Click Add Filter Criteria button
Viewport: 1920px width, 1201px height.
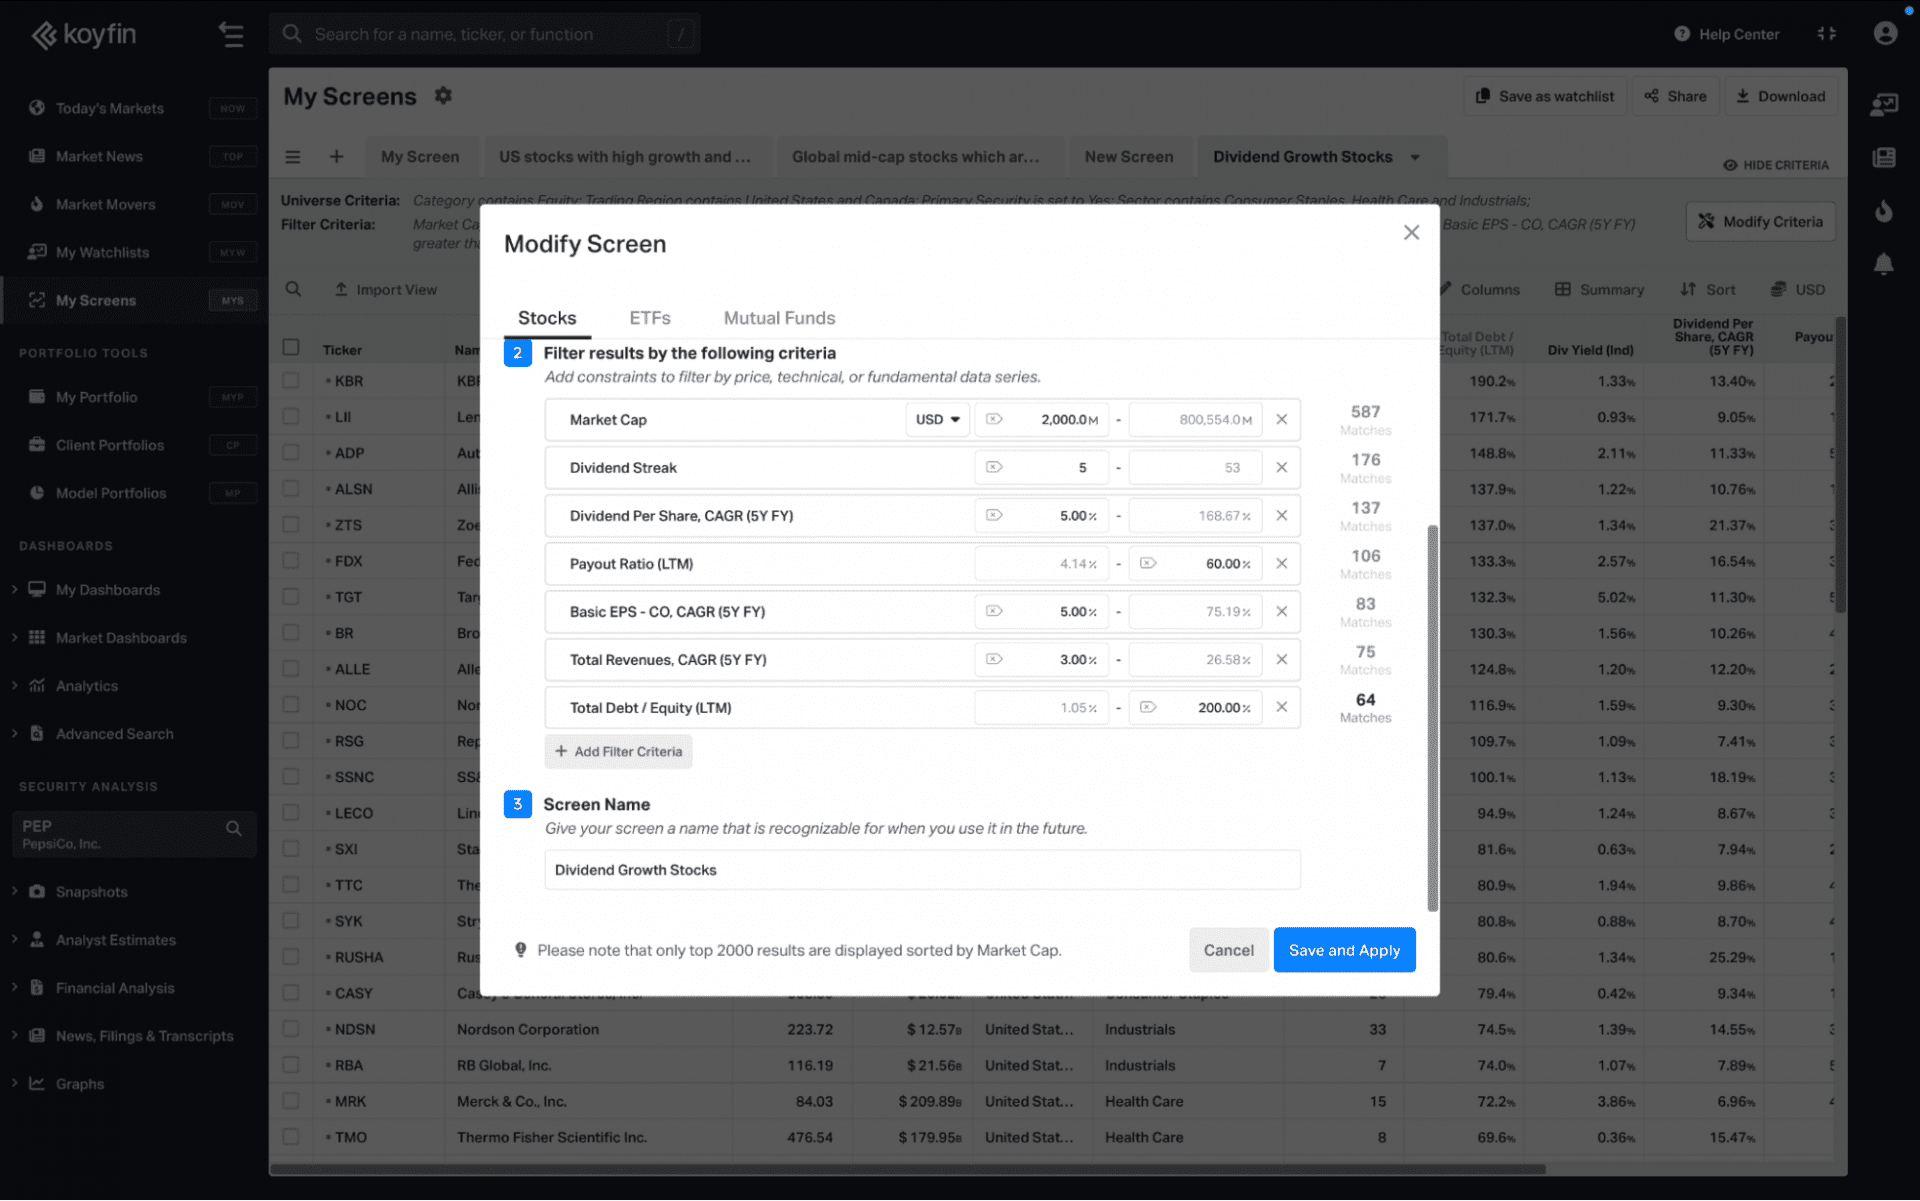(618, 752)
